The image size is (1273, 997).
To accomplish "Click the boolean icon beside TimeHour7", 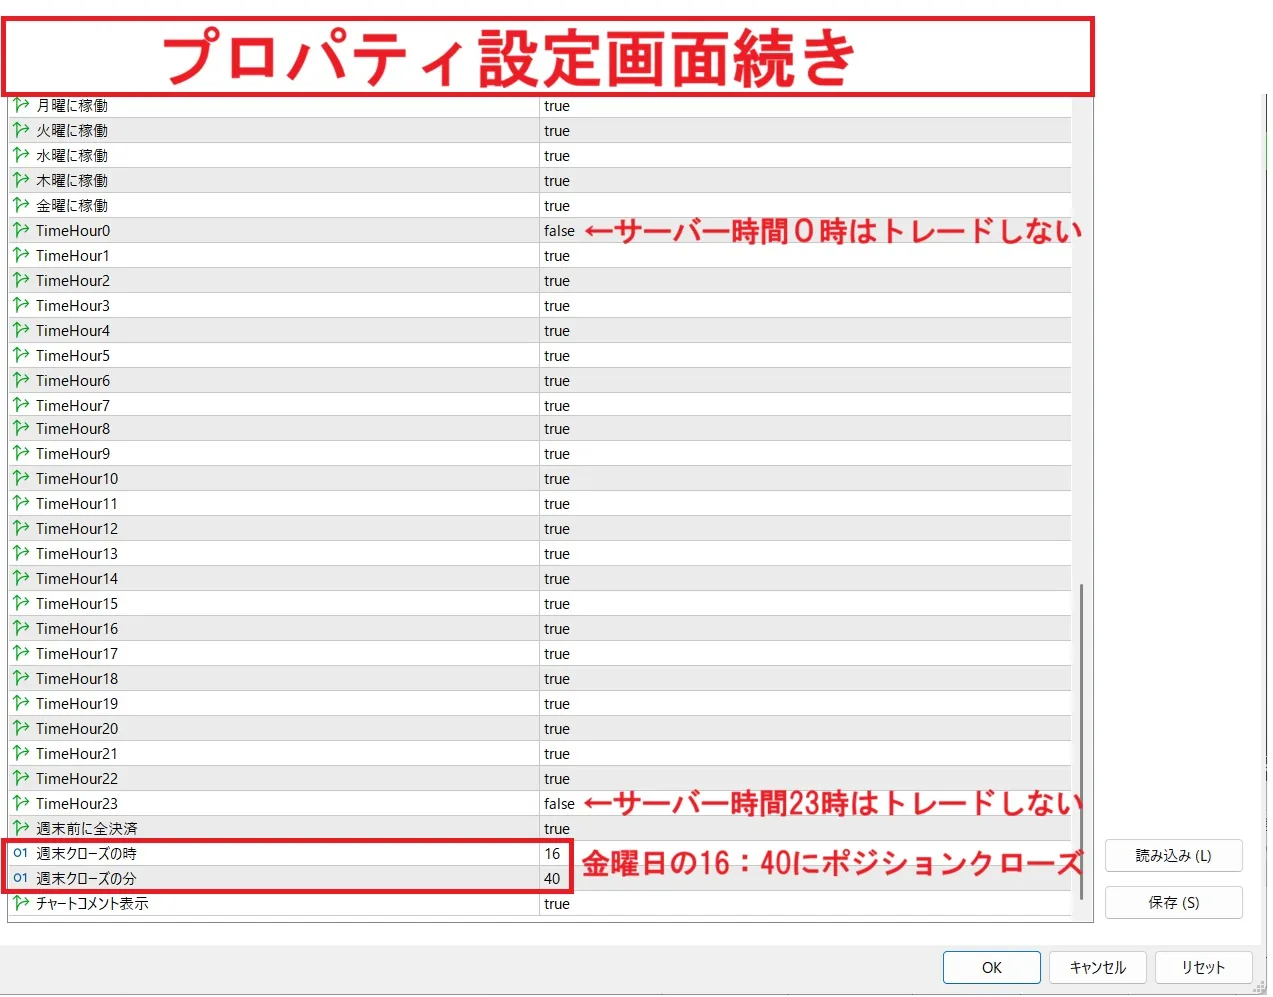I will tap(21, 405).
